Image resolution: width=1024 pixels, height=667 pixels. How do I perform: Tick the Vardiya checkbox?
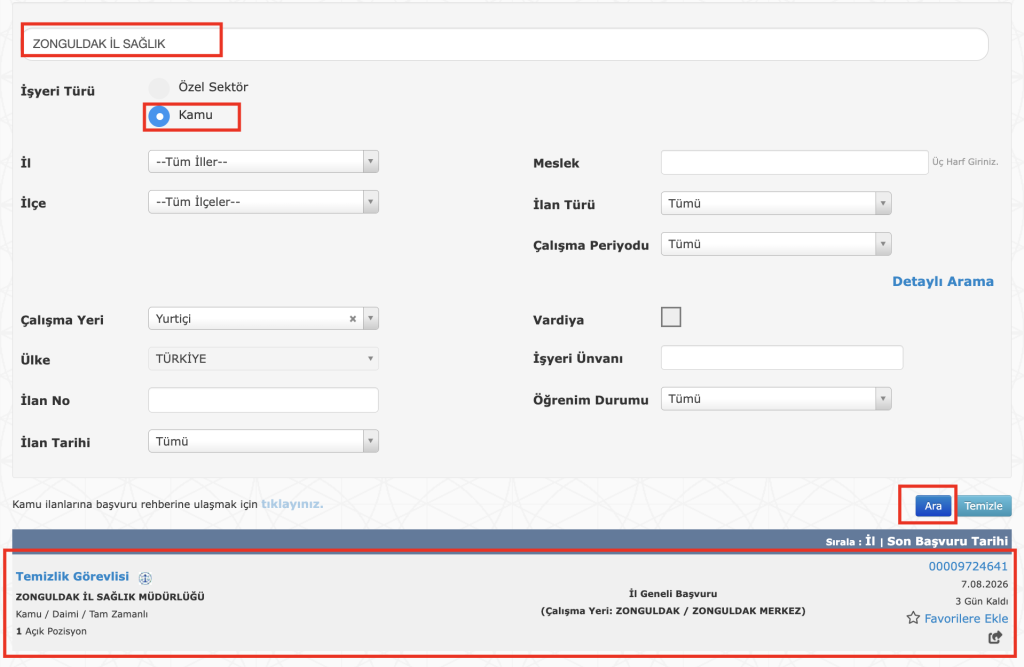(x=671, y=317)
